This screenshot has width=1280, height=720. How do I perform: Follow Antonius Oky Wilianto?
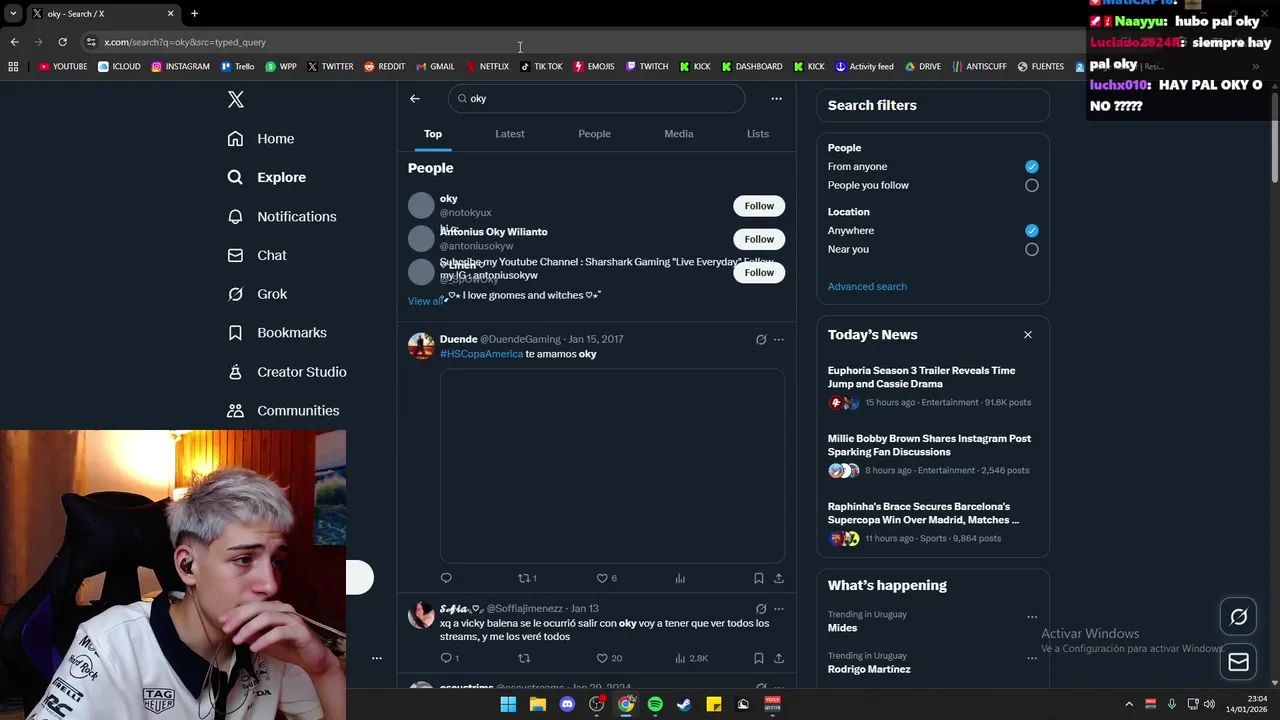[759, 239]
